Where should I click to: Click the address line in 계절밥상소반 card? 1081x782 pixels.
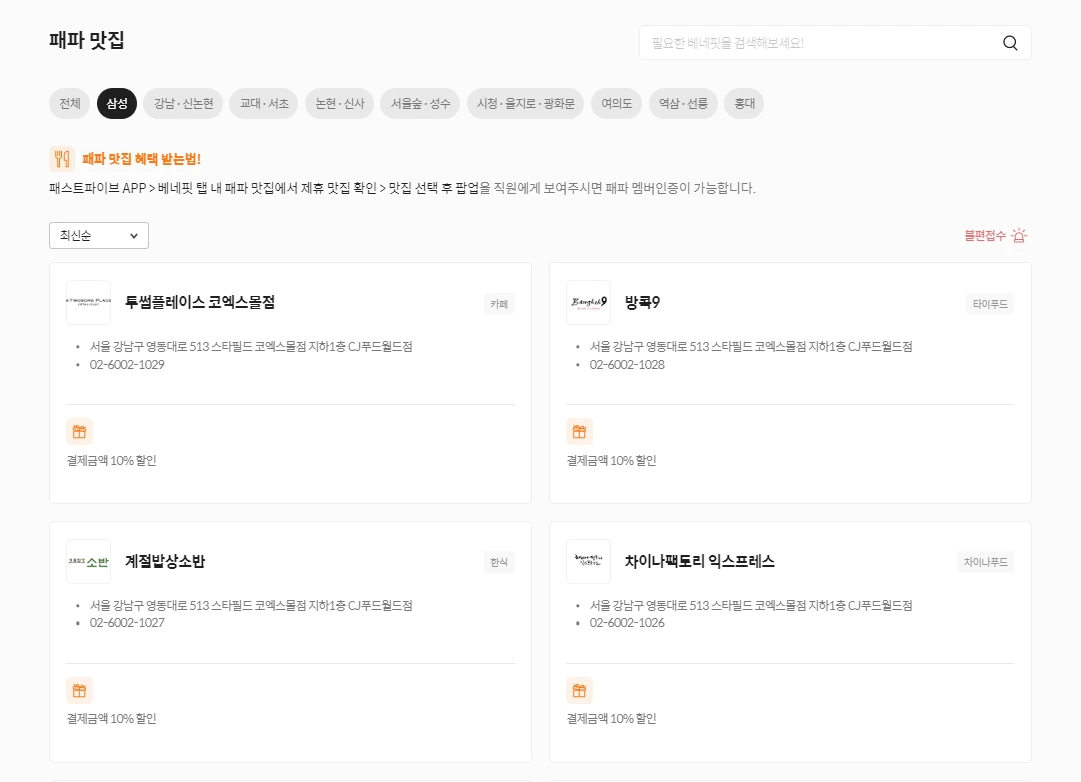click(x=251, y=605)
